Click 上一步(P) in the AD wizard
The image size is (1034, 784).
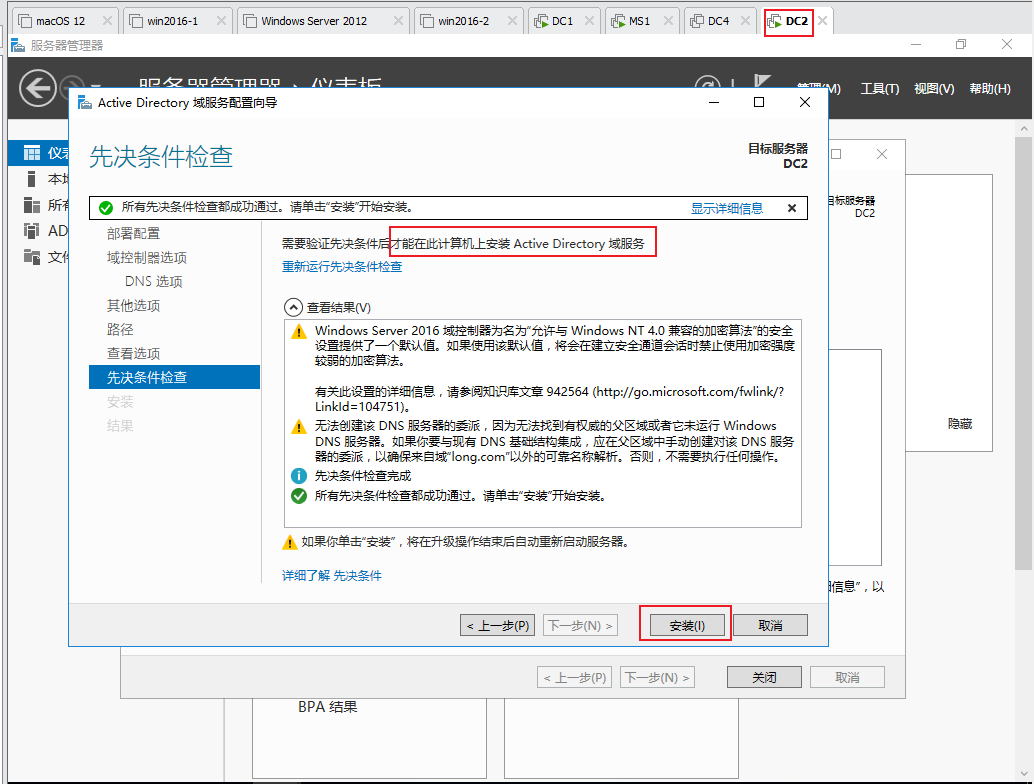[498, 625]
